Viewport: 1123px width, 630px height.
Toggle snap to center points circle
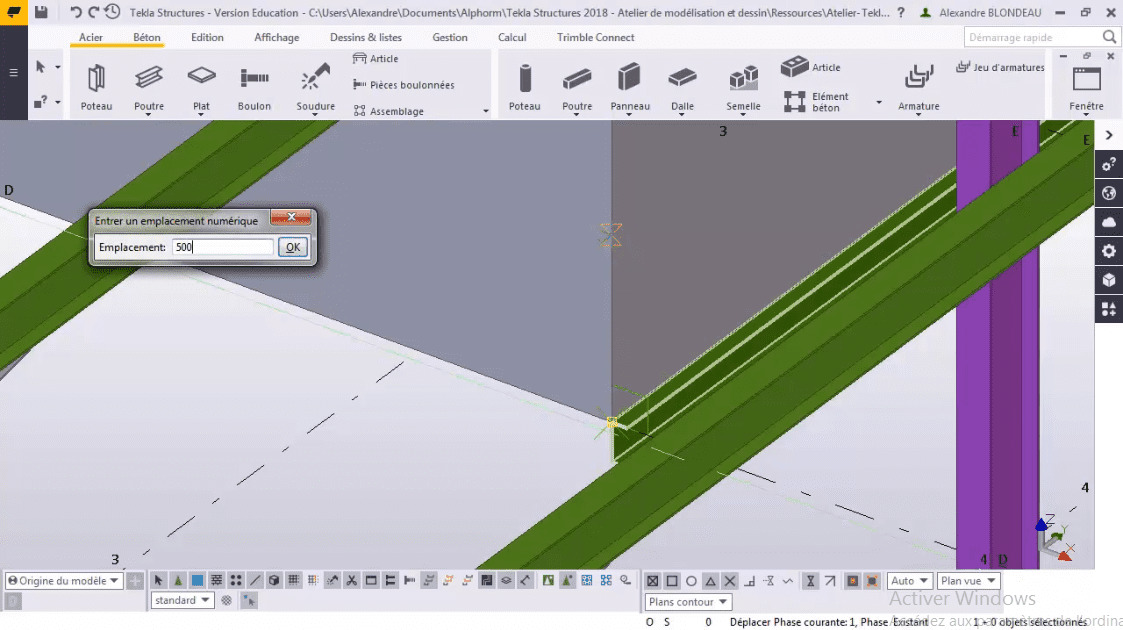click(x=691, y=581)
